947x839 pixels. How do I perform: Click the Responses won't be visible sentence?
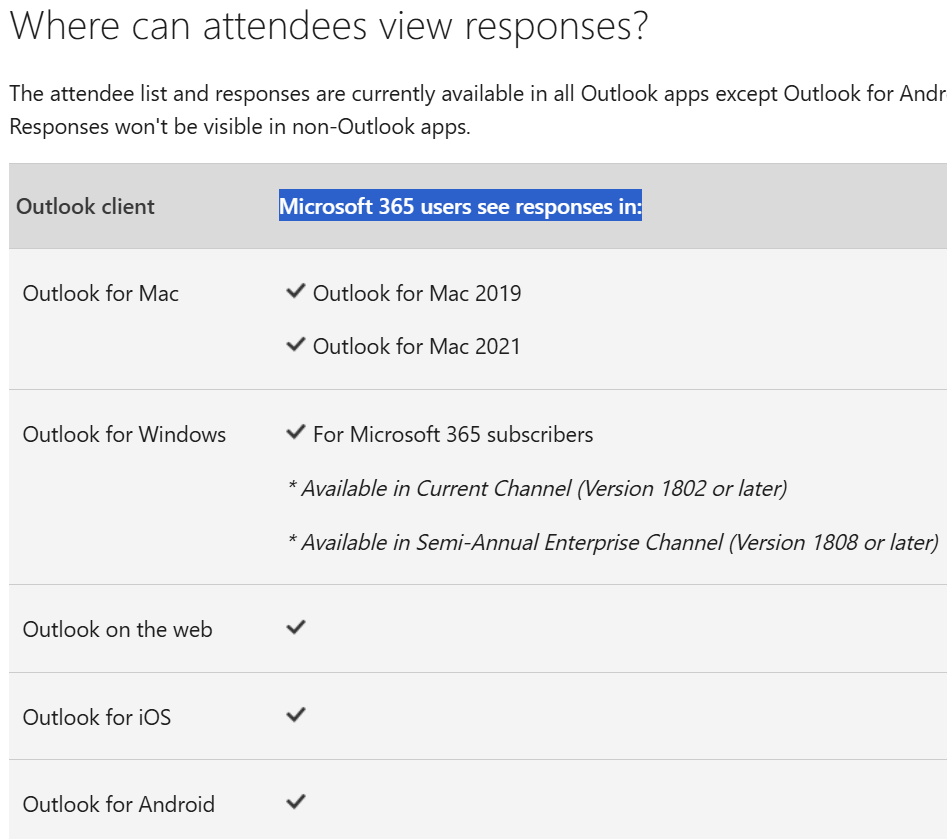(240, 127)
